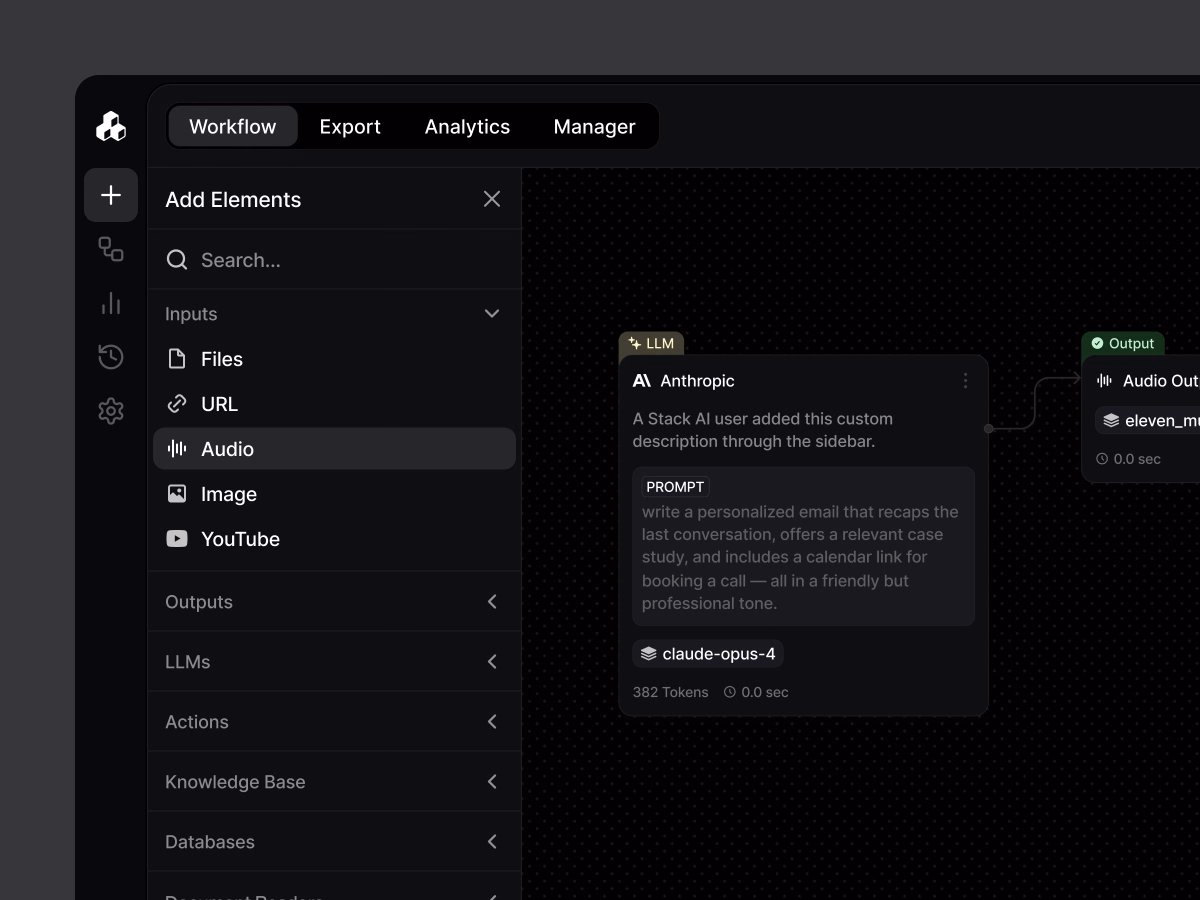The height and width of the screenshot is (900, 1200).
Task: Click the sparkle icon in LLM tag
Action: 634,343
